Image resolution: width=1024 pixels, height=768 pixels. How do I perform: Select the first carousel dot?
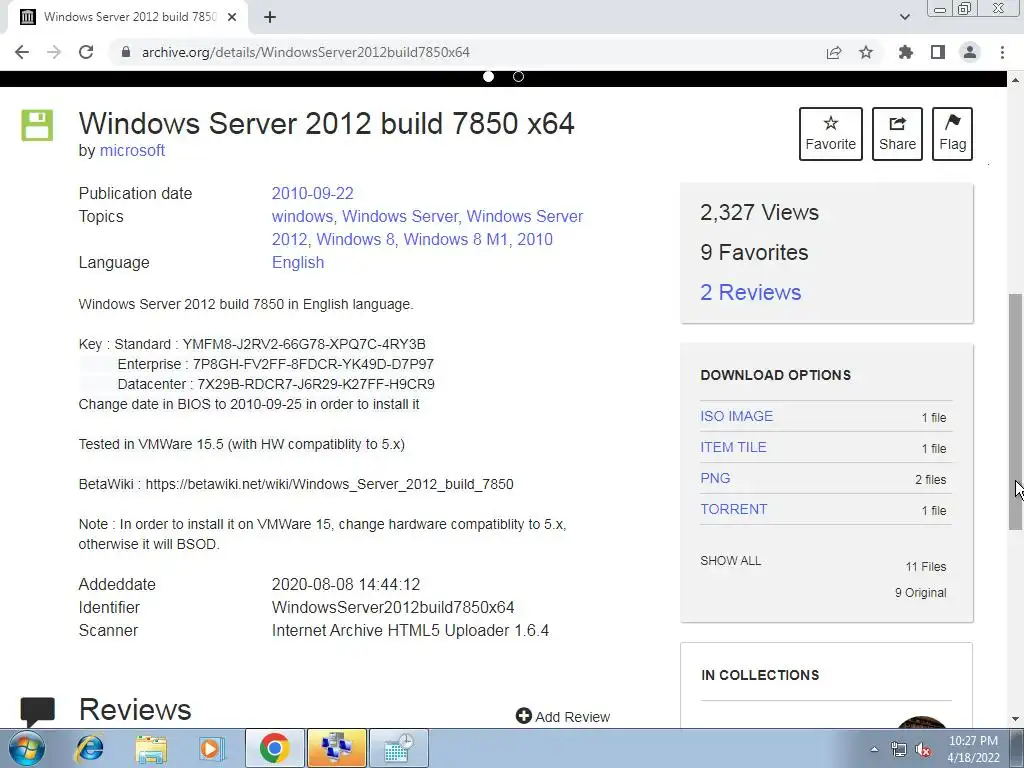point(488,76)
